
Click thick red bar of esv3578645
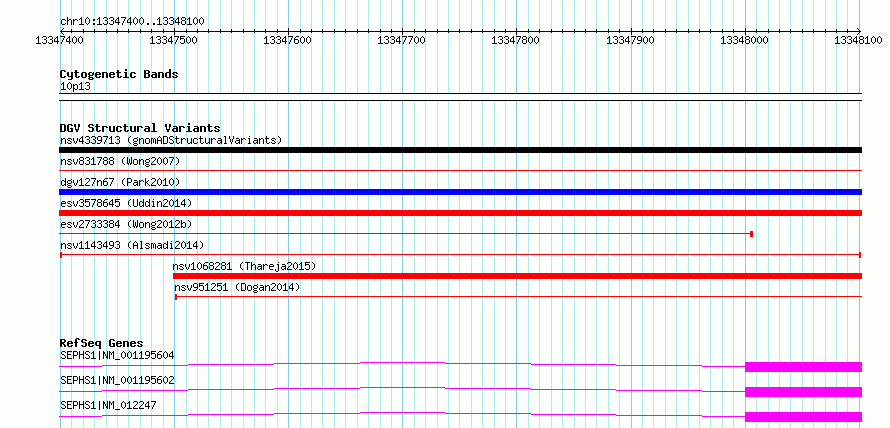point(460,213)
